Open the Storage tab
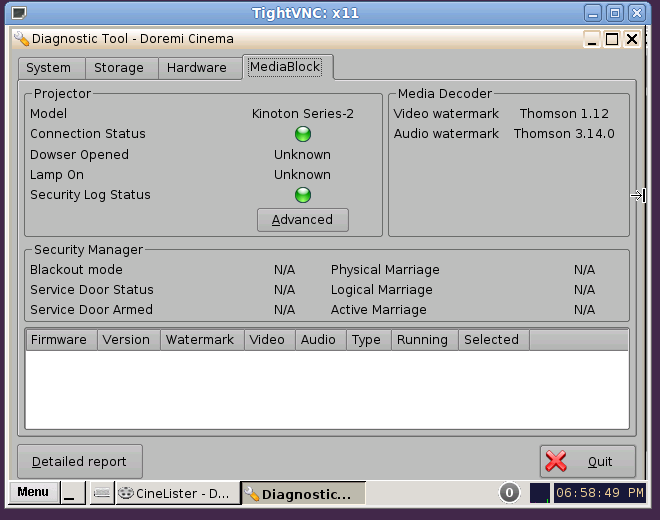The height and width of the screenshot is (520, 660). (122, 68)
